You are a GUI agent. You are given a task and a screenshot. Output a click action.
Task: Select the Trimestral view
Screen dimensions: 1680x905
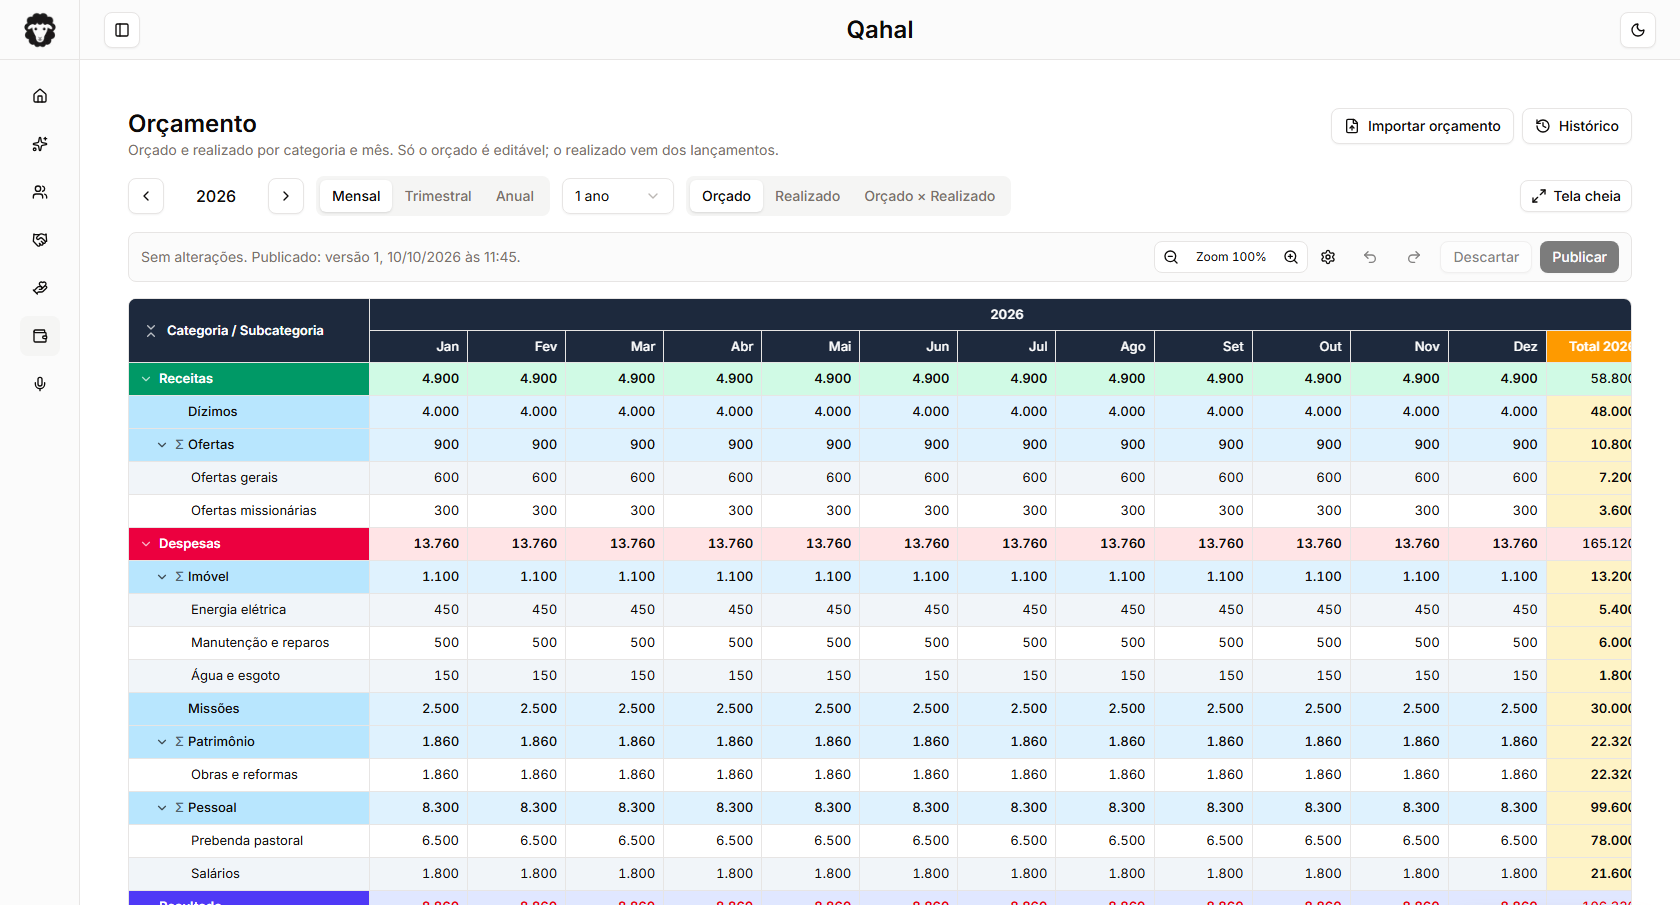(438, 196)
